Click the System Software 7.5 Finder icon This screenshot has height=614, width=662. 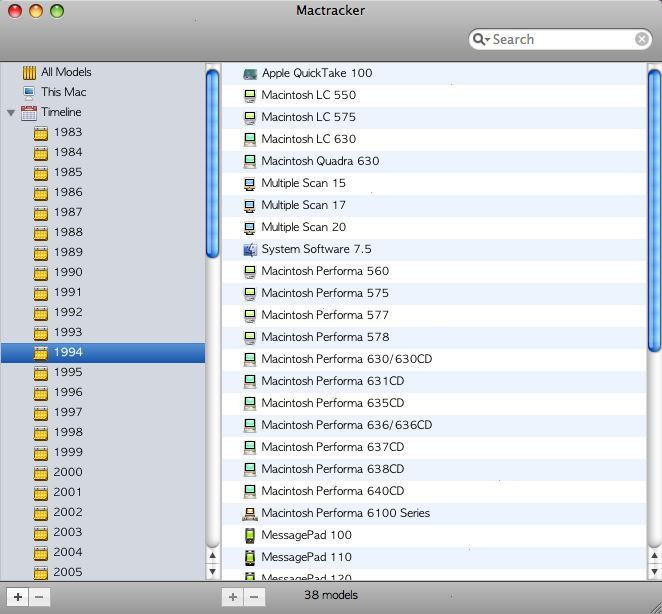click(x=250, y=250)
